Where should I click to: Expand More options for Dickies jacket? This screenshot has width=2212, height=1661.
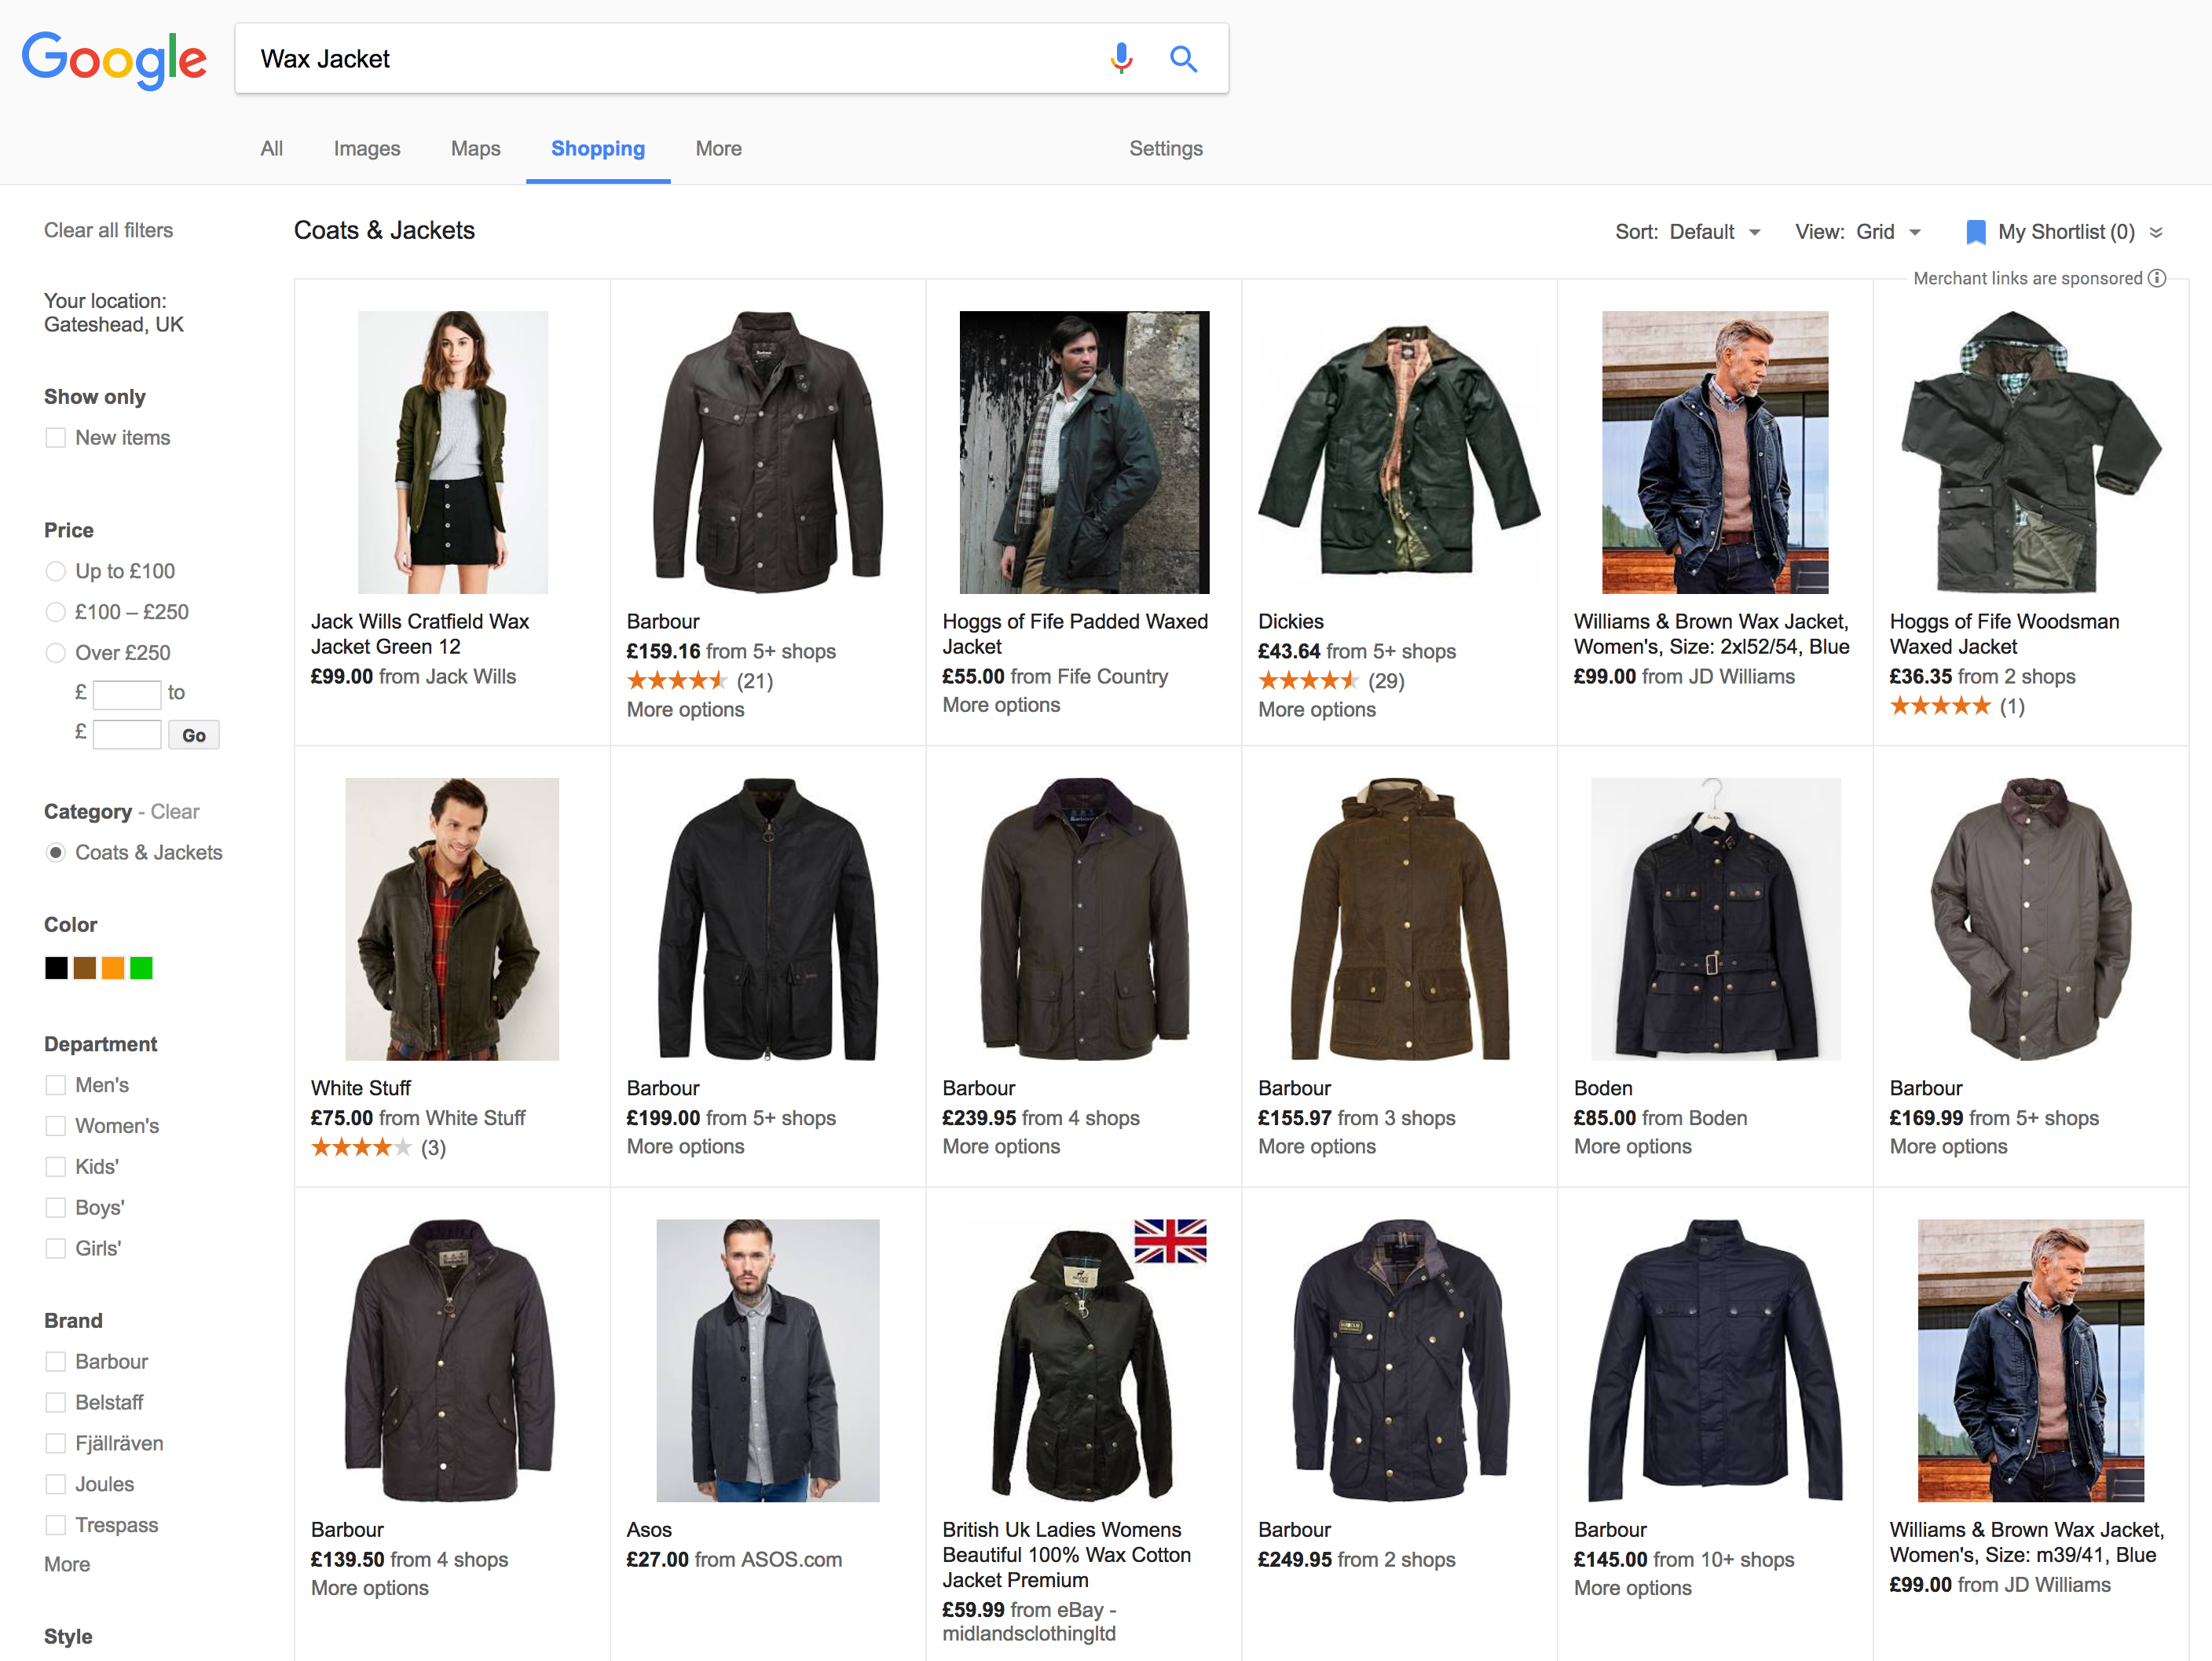1317,710
